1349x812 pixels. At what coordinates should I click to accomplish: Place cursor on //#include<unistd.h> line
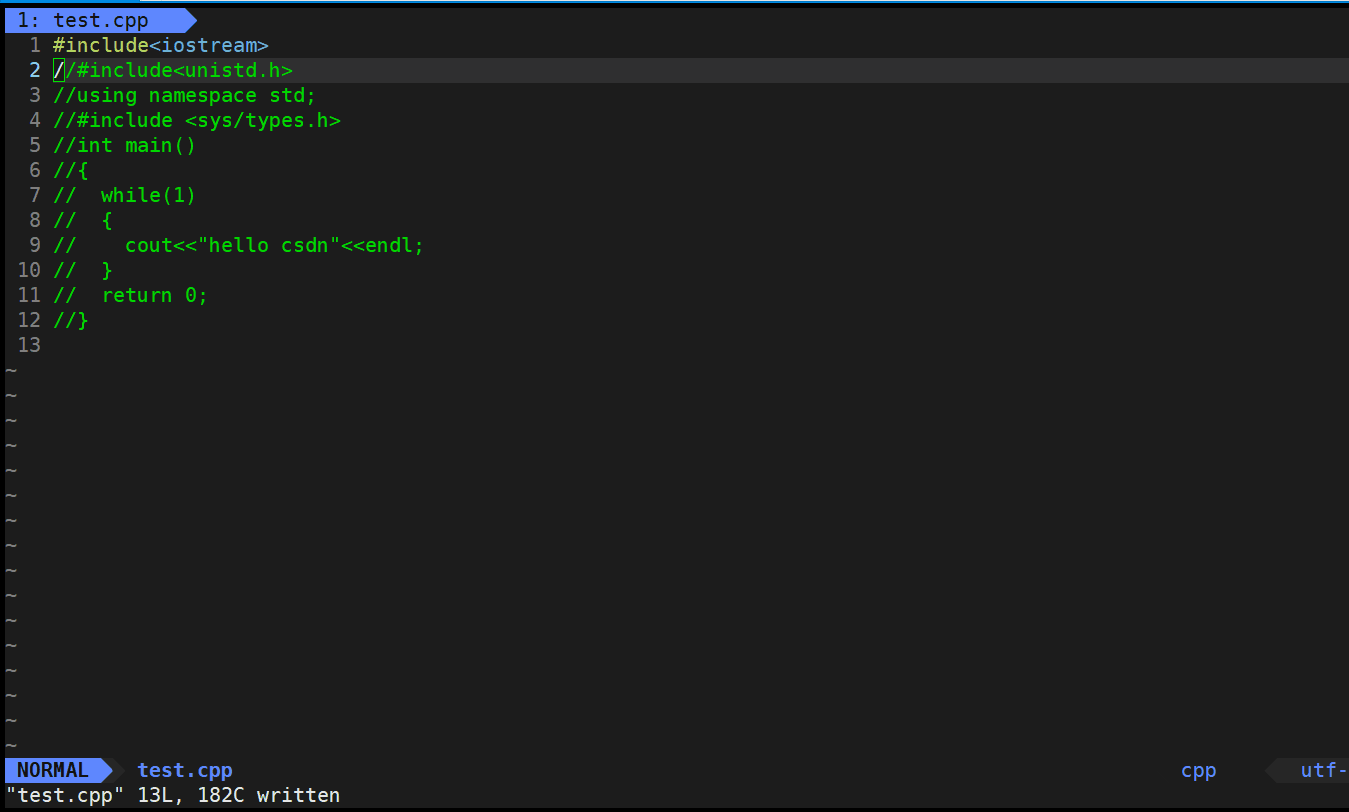click(173, 70)
